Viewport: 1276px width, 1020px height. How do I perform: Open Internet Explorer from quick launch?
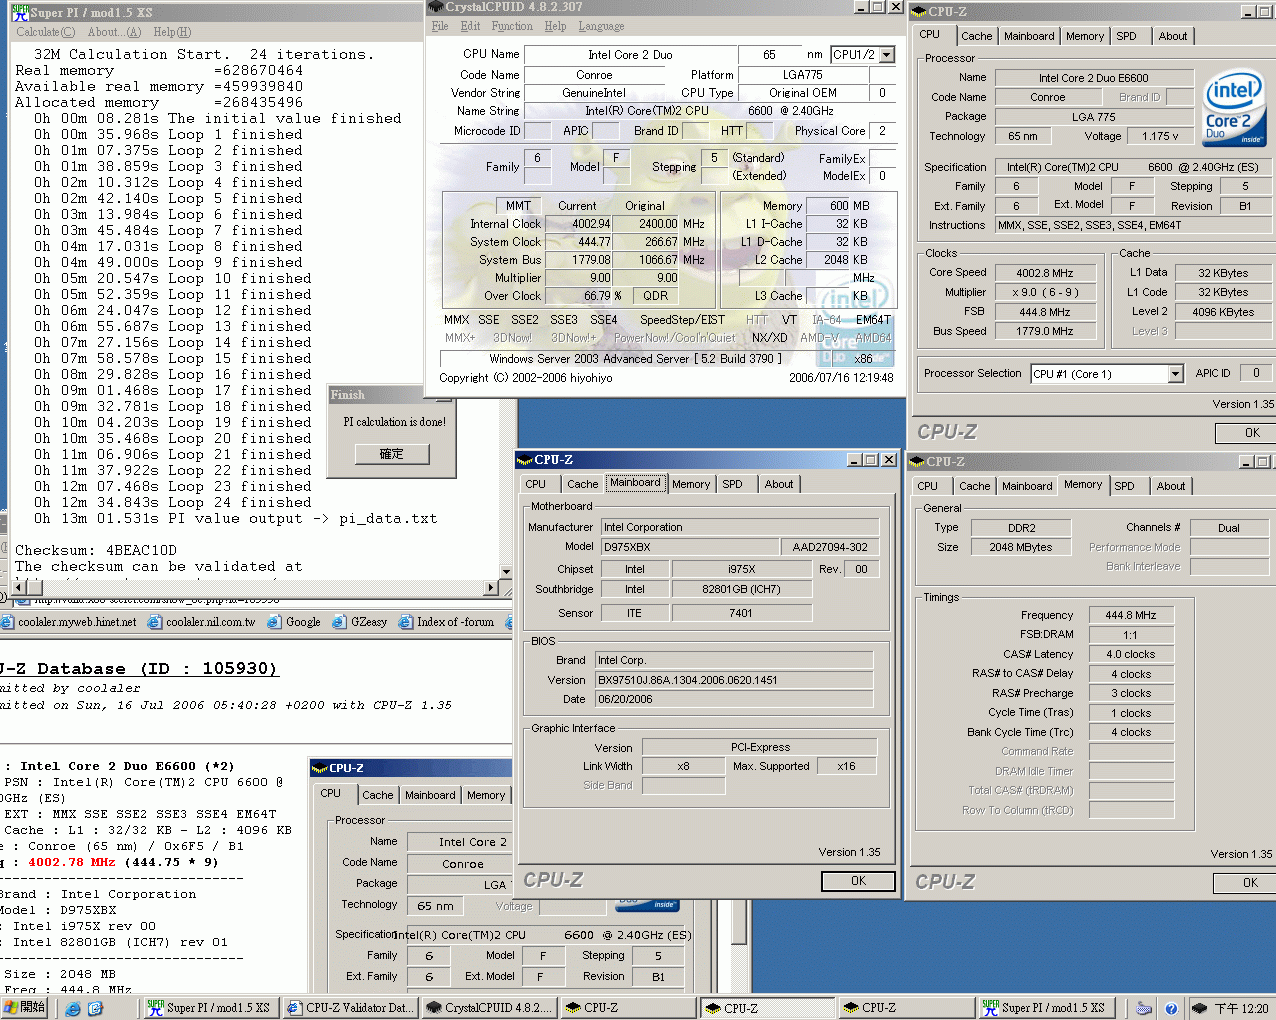(73, 1008)
